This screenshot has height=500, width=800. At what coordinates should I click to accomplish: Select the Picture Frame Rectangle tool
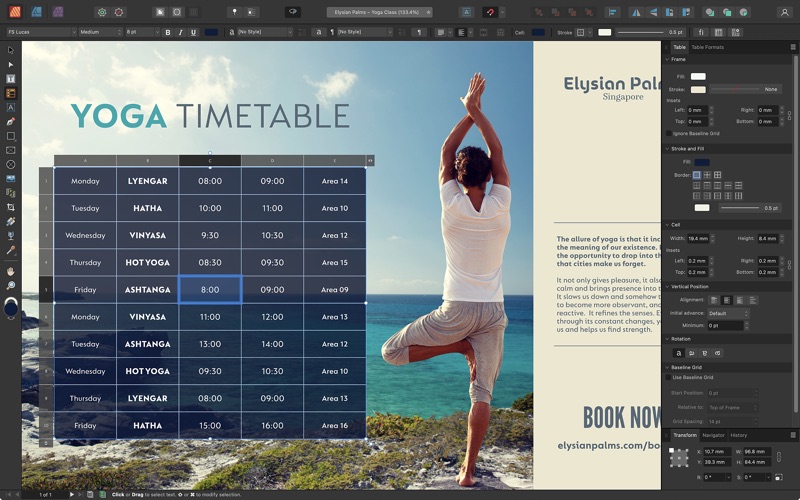[x=11, y=151]
